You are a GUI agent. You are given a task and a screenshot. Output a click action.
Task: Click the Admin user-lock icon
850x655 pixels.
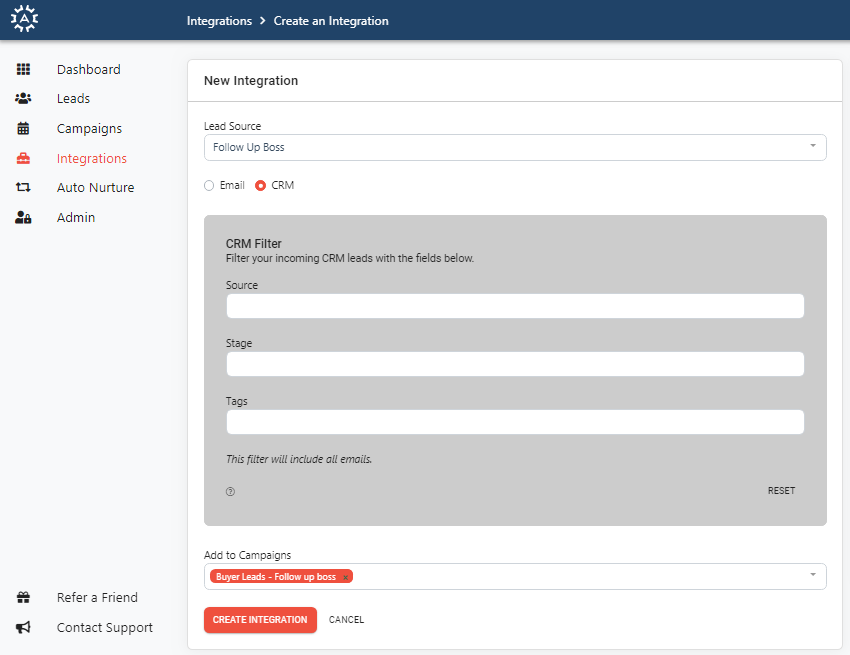(x=23, y=217)
